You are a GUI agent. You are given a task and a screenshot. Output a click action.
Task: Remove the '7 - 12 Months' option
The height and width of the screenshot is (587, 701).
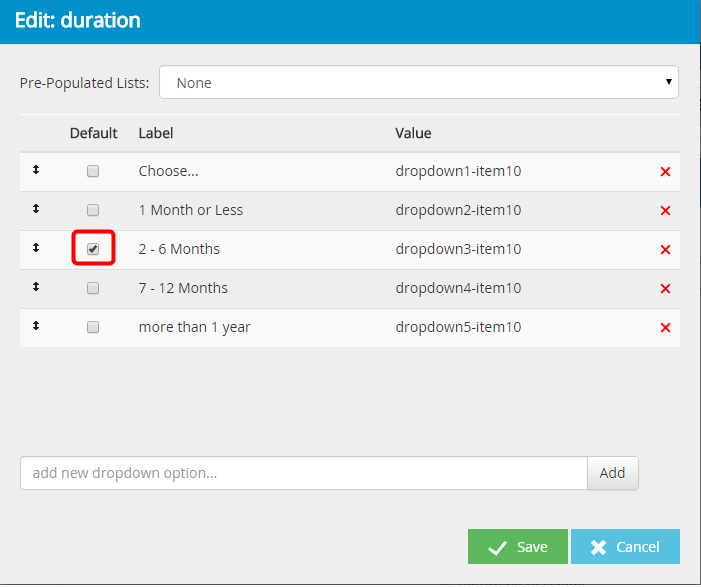665,289
